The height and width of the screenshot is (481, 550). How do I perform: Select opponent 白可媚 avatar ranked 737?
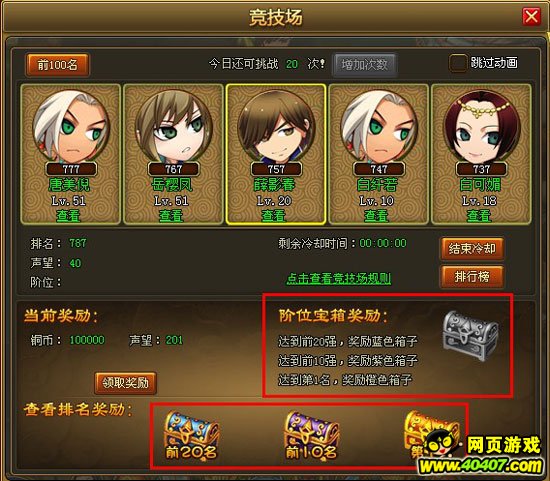(481, 128)
